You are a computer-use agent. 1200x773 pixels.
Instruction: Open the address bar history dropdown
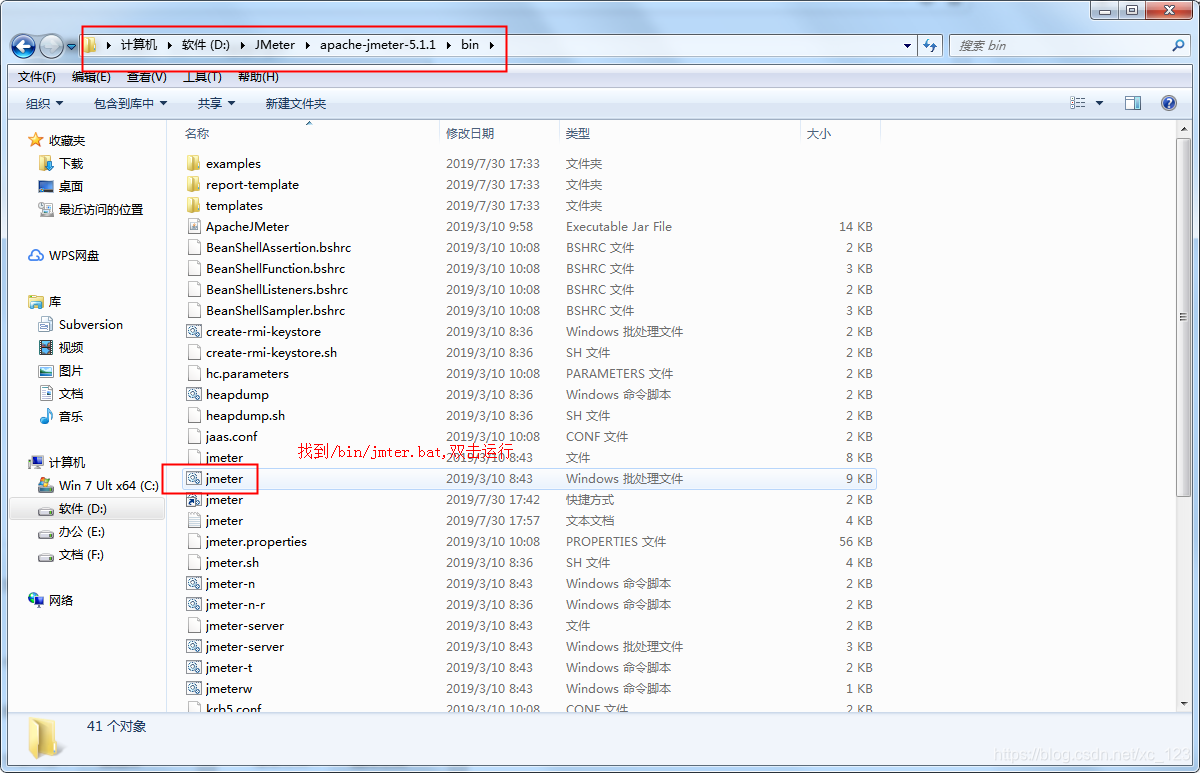coord(907,46)
